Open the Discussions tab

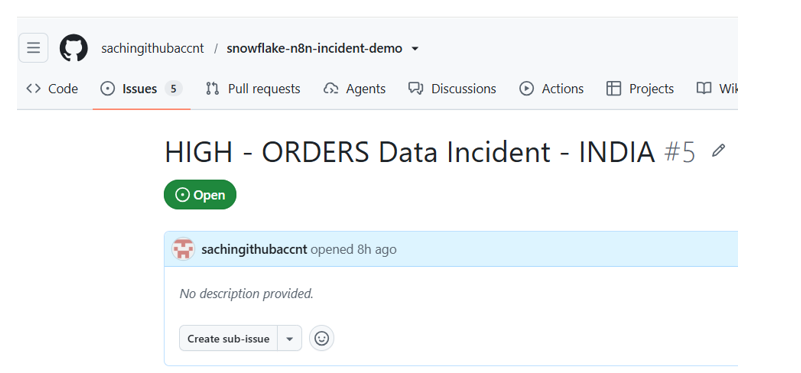coord(452,89)
